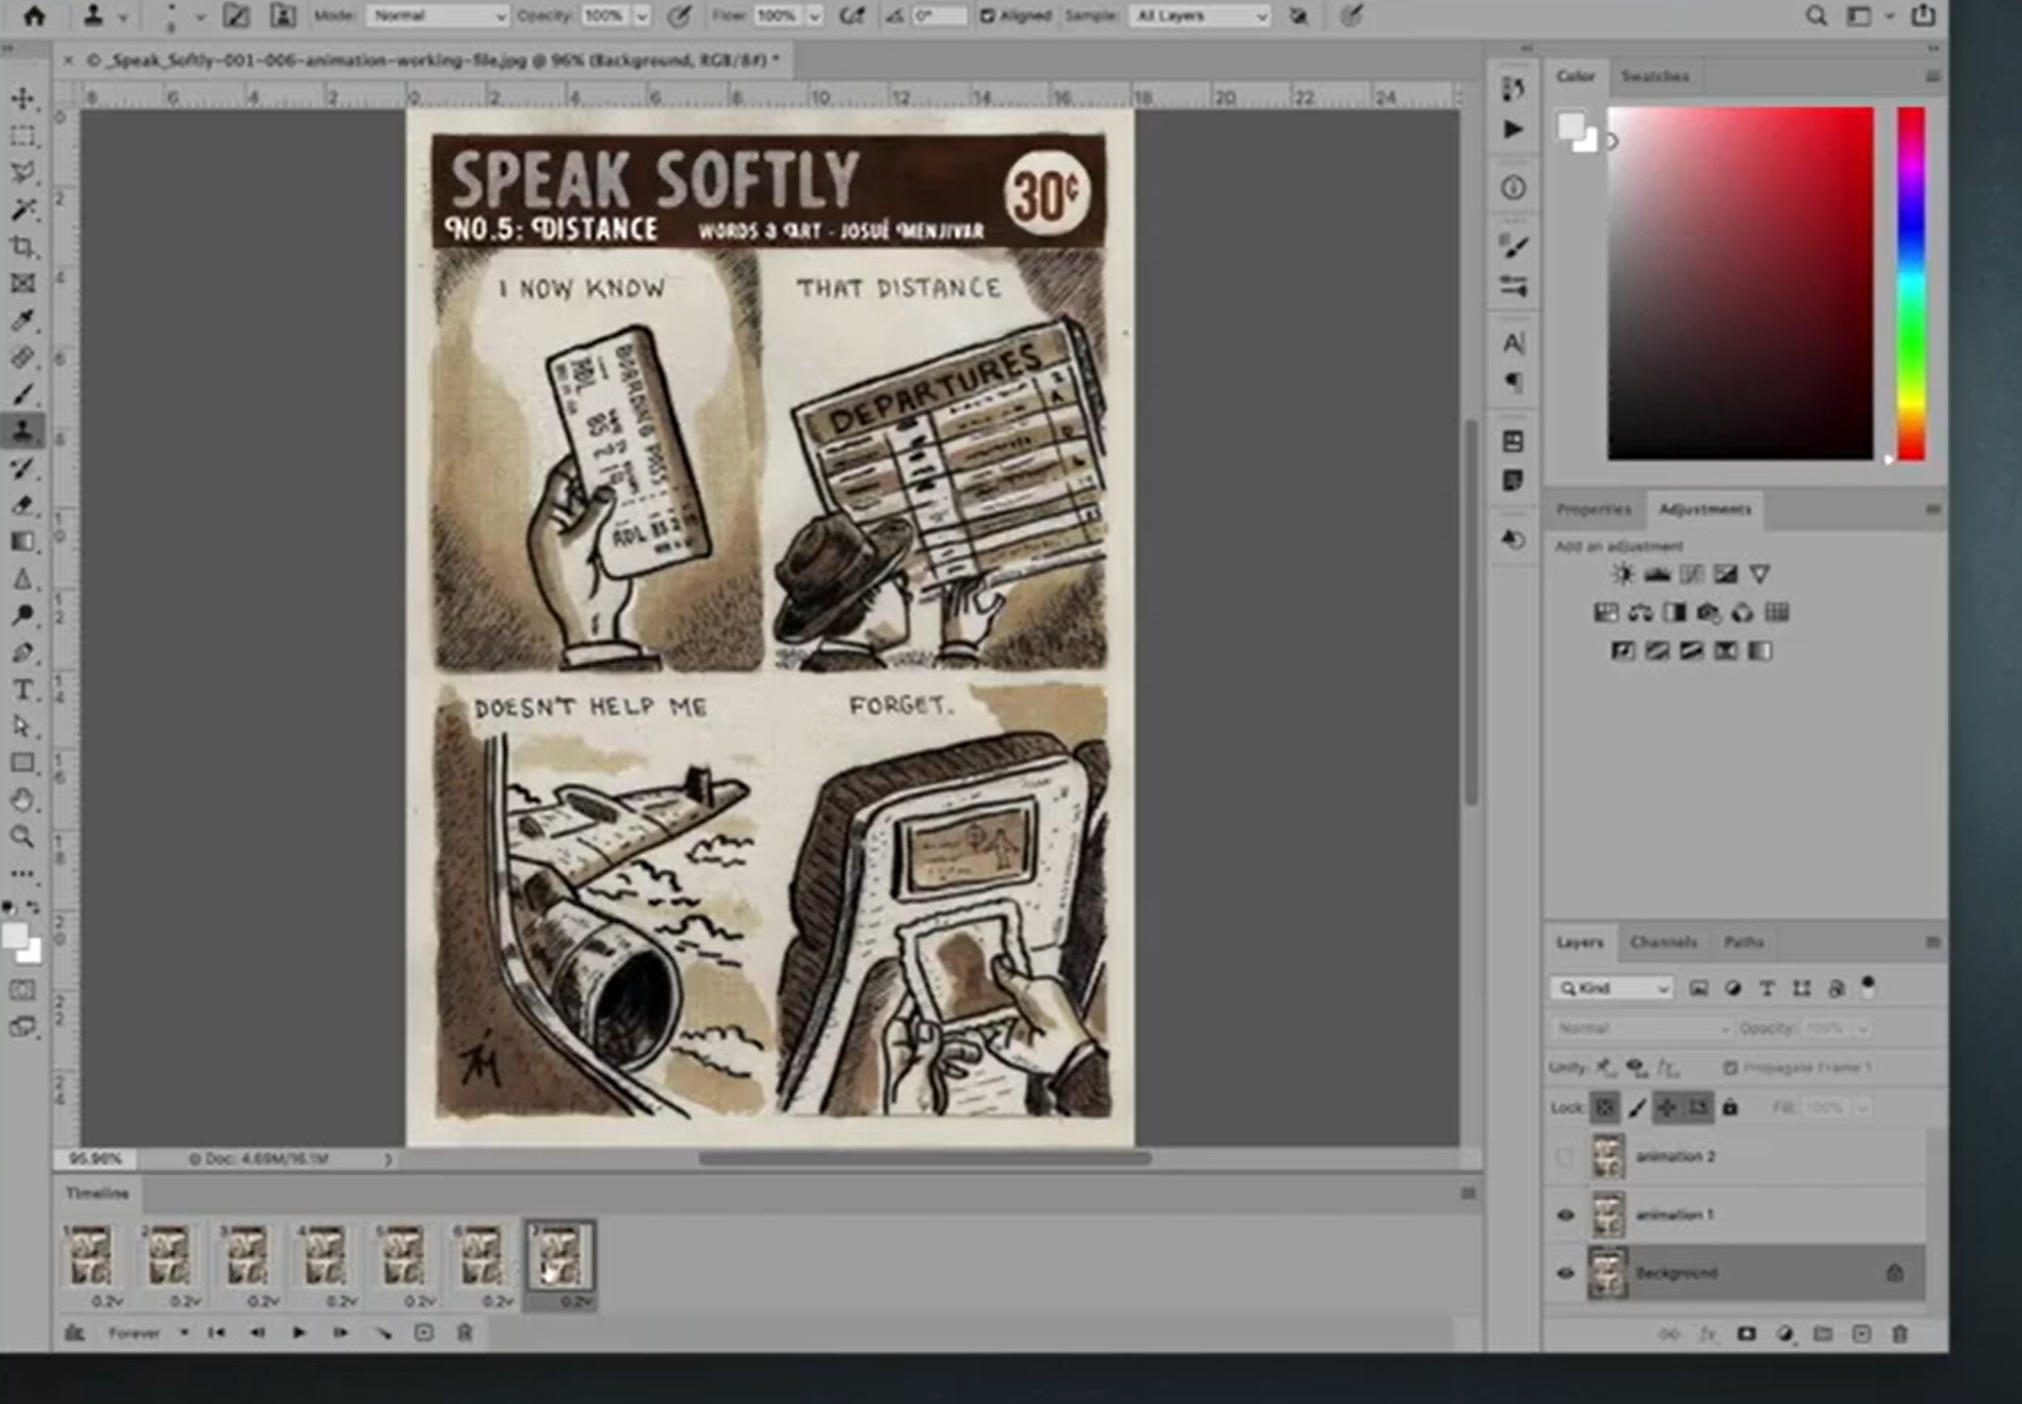
Task: Open the Forever looping options dropdown
Action: click(x=148, y=1333)
